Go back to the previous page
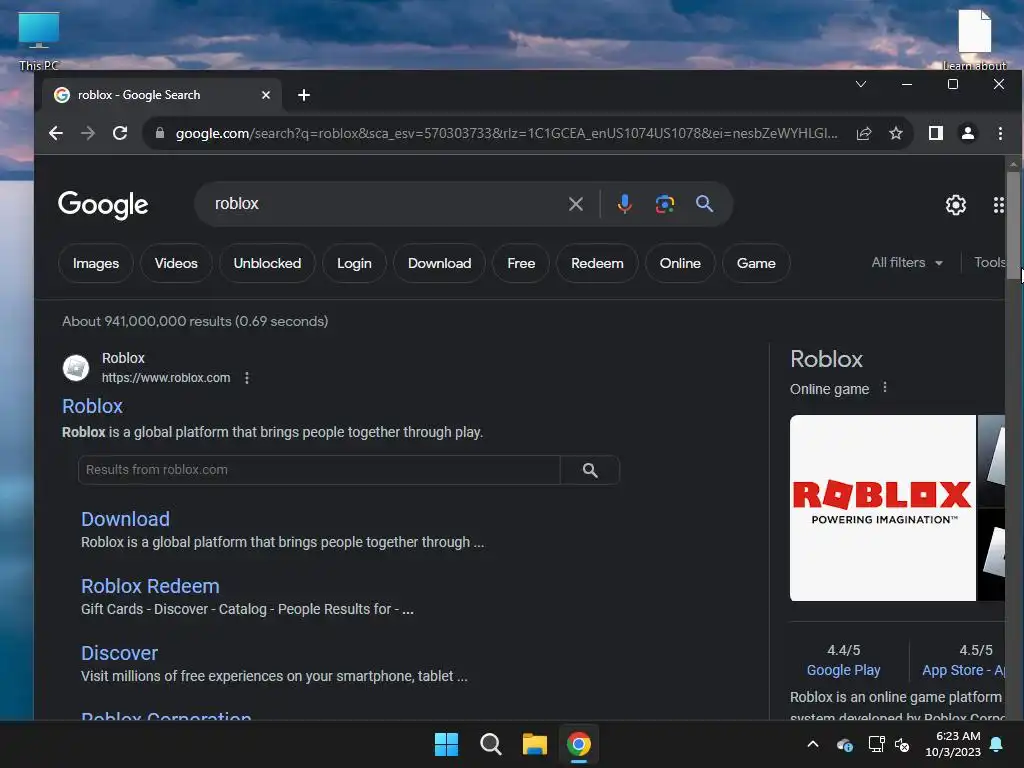 (56, 133)
